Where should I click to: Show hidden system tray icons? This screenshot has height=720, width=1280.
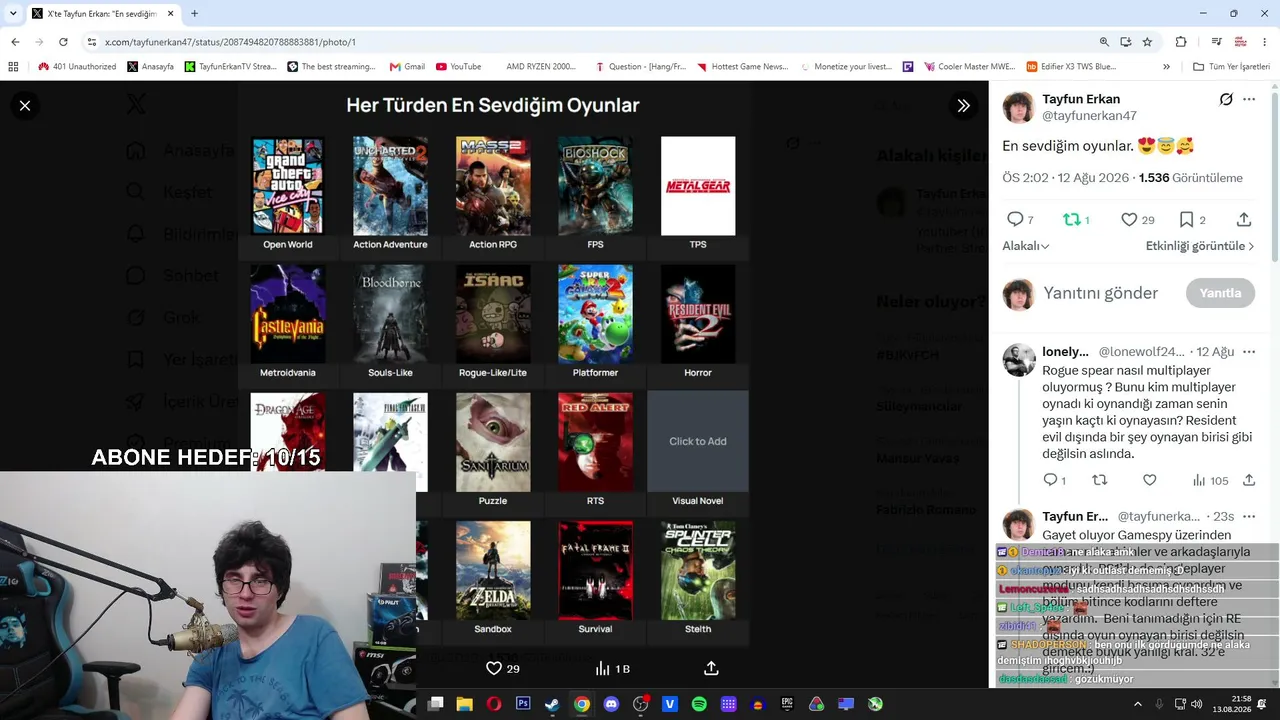[1137, 704]
